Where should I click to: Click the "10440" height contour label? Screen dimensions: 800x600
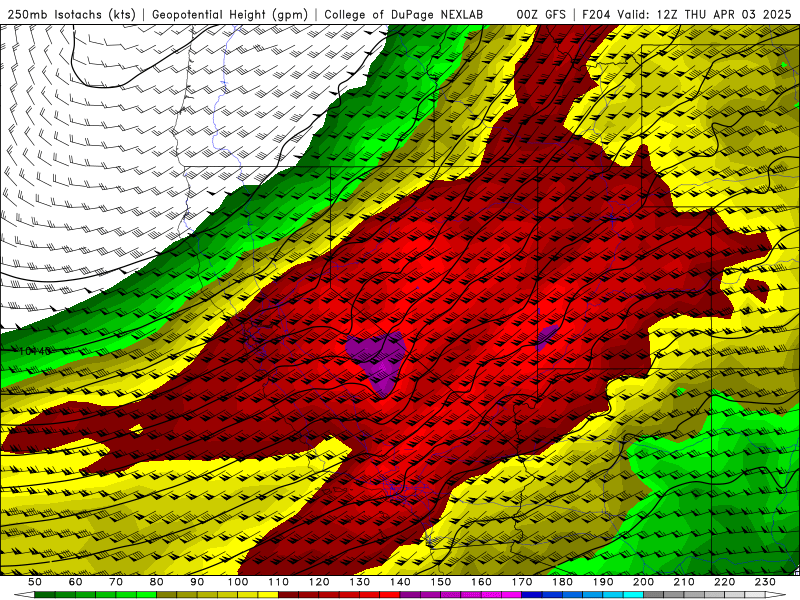pyautogui.click(x=35, y=351)
